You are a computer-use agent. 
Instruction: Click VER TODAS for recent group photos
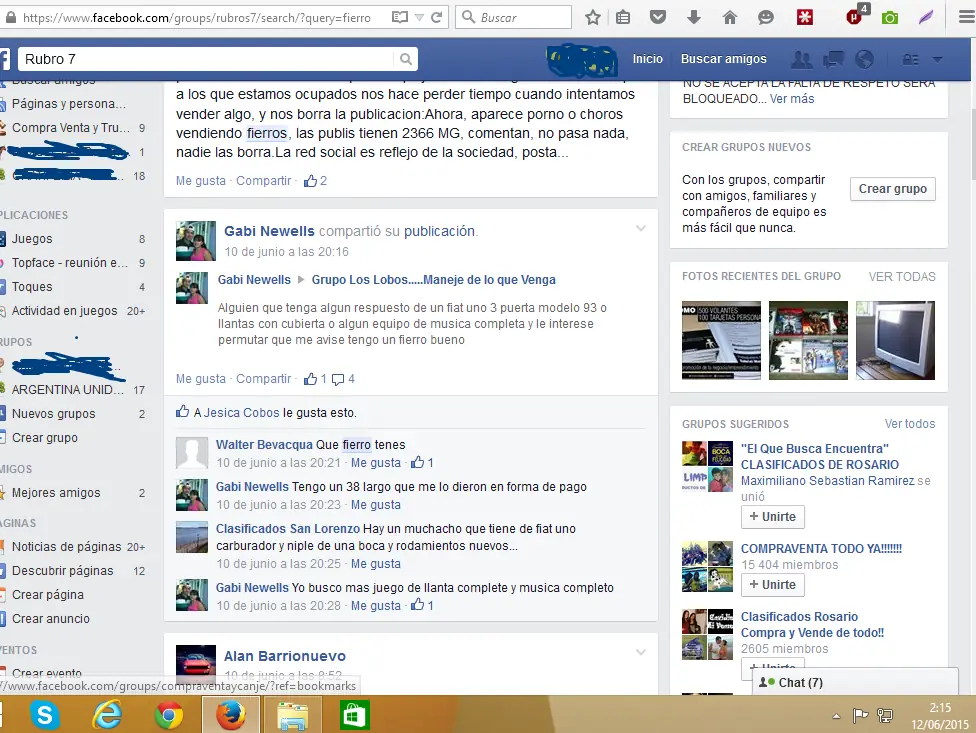pos(902,276)
